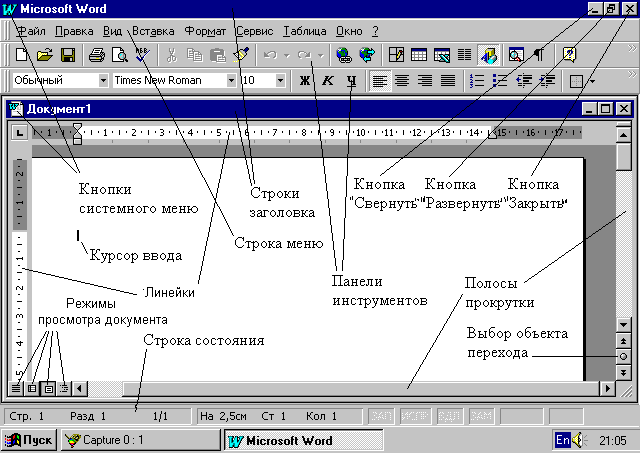Open the Формат menu

click(x=205, y=31)
